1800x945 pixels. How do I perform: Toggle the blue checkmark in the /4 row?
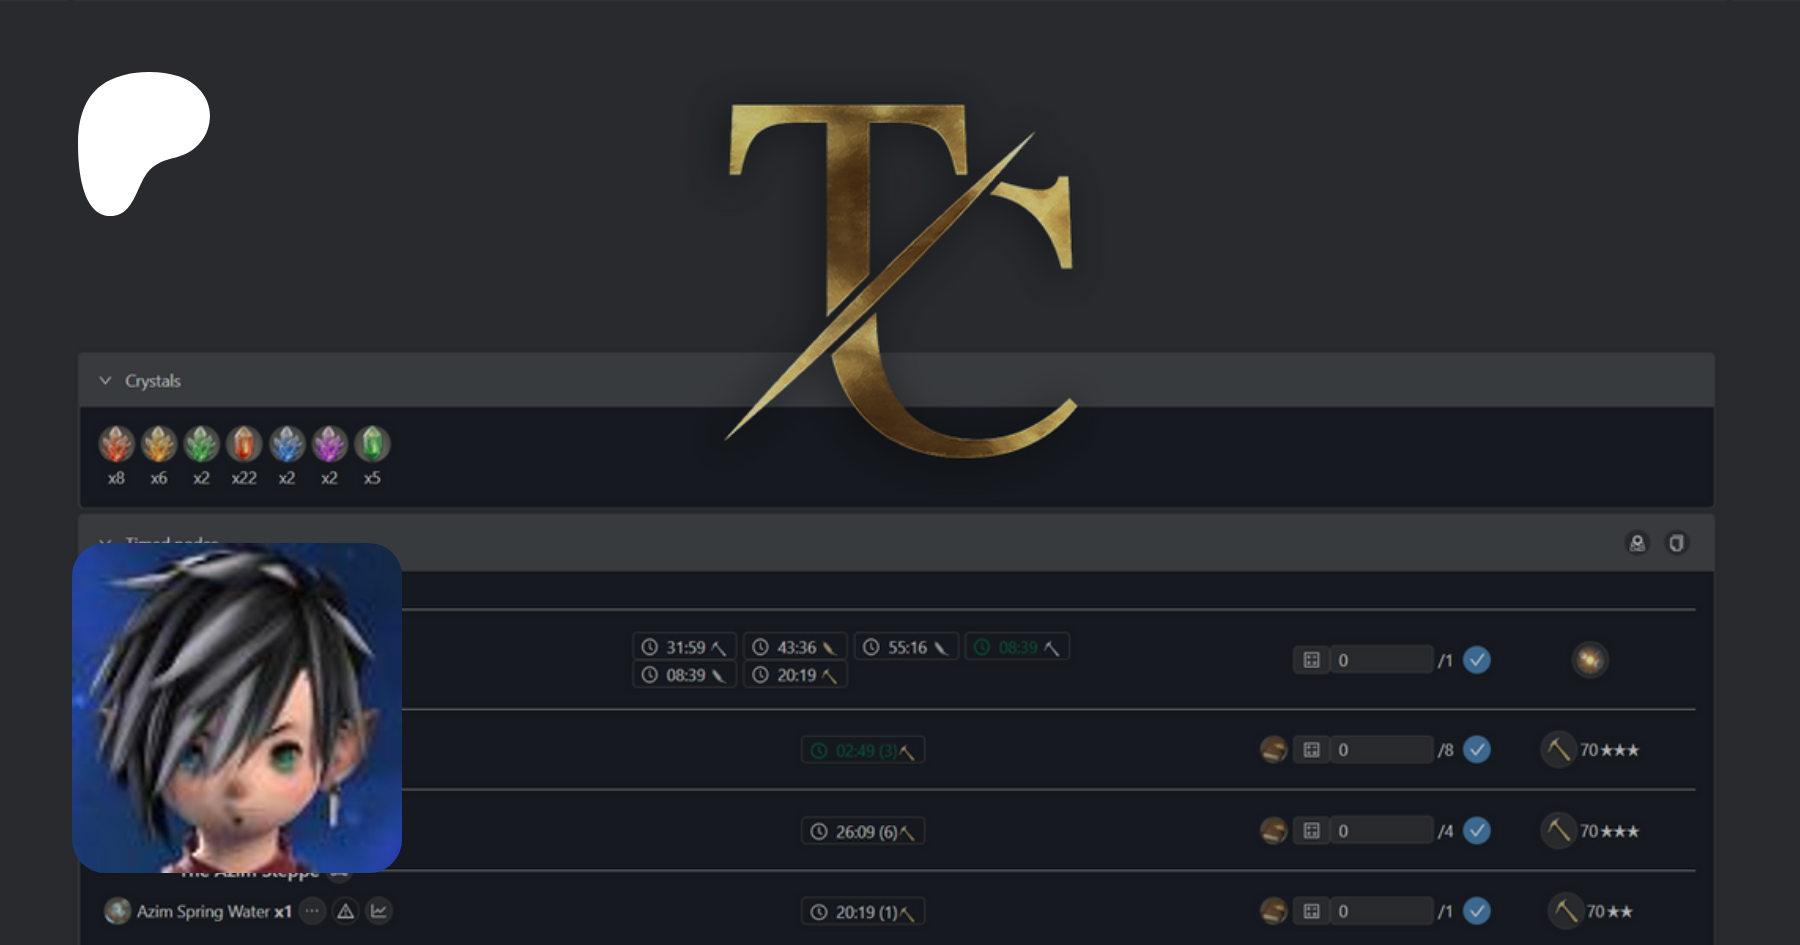(1477, 831)
